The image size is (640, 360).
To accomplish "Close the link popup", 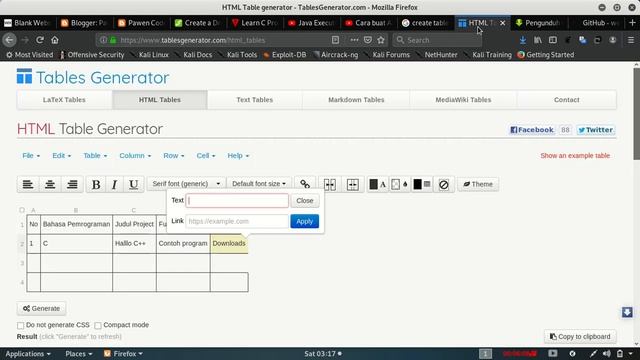I will (305, 200).
